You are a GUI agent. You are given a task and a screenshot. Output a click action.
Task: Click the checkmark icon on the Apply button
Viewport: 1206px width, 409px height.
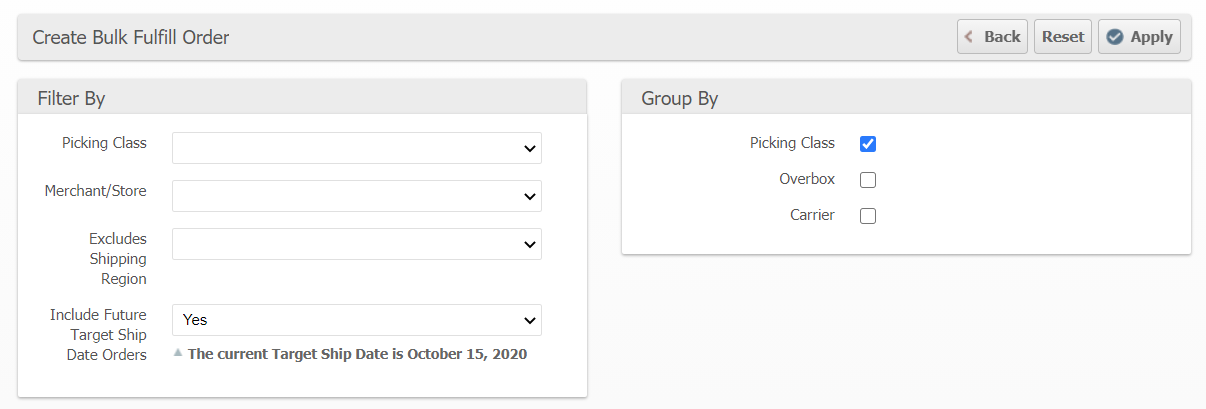coord(1115,37)
